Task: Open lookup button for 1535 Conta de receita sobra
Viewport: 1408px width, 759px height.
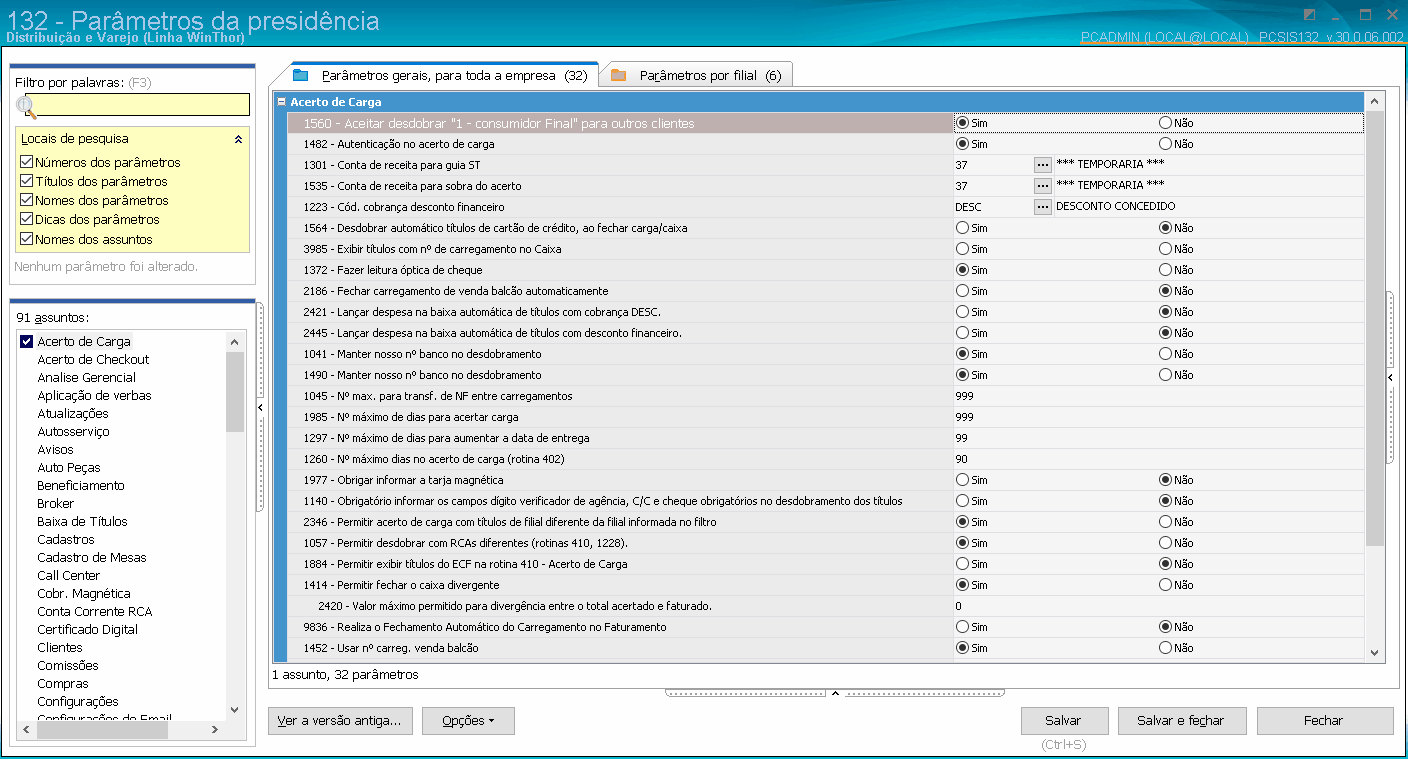Action: point(1042,186)
